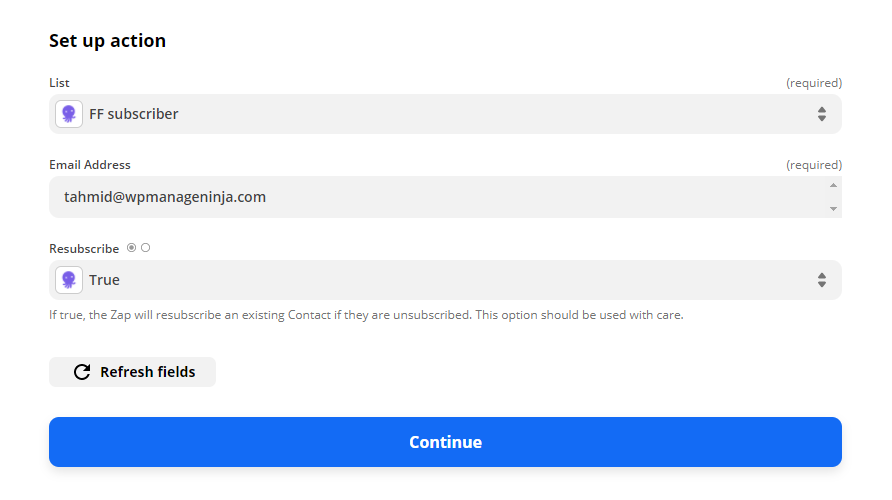Click up-down arrows on True selector
Viewport: 892px width, 500px height.
pos(821,280)
